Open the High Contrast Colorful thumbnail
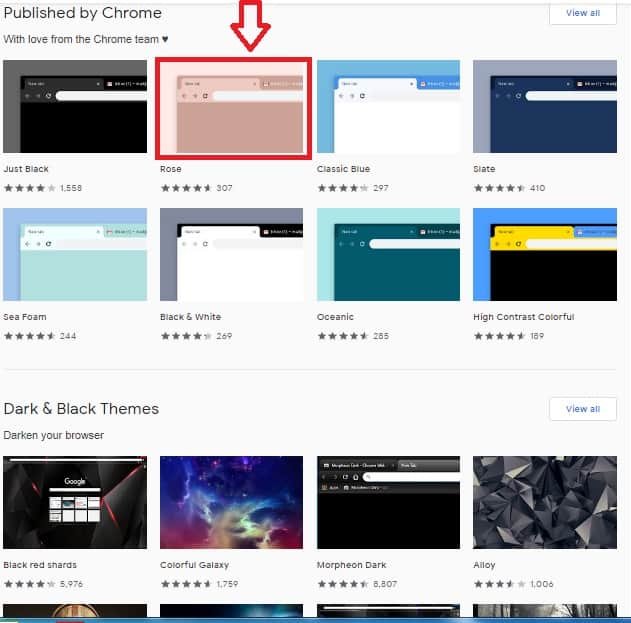Image resolution: width=631 pixels, height=623 pixels. pos(545,254)
